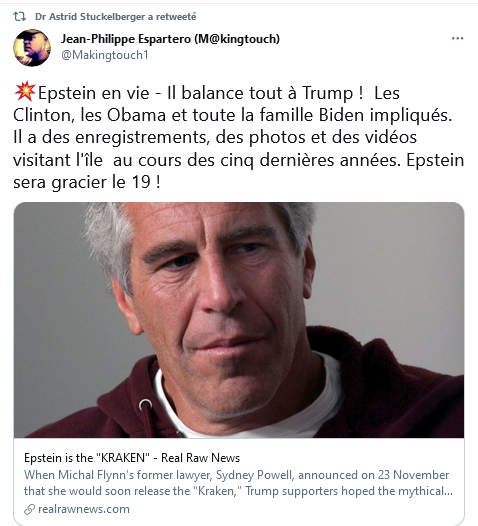
Task: Click the tweet line about 'enregistrements, des photos'
Action: (x=215, y=138)
